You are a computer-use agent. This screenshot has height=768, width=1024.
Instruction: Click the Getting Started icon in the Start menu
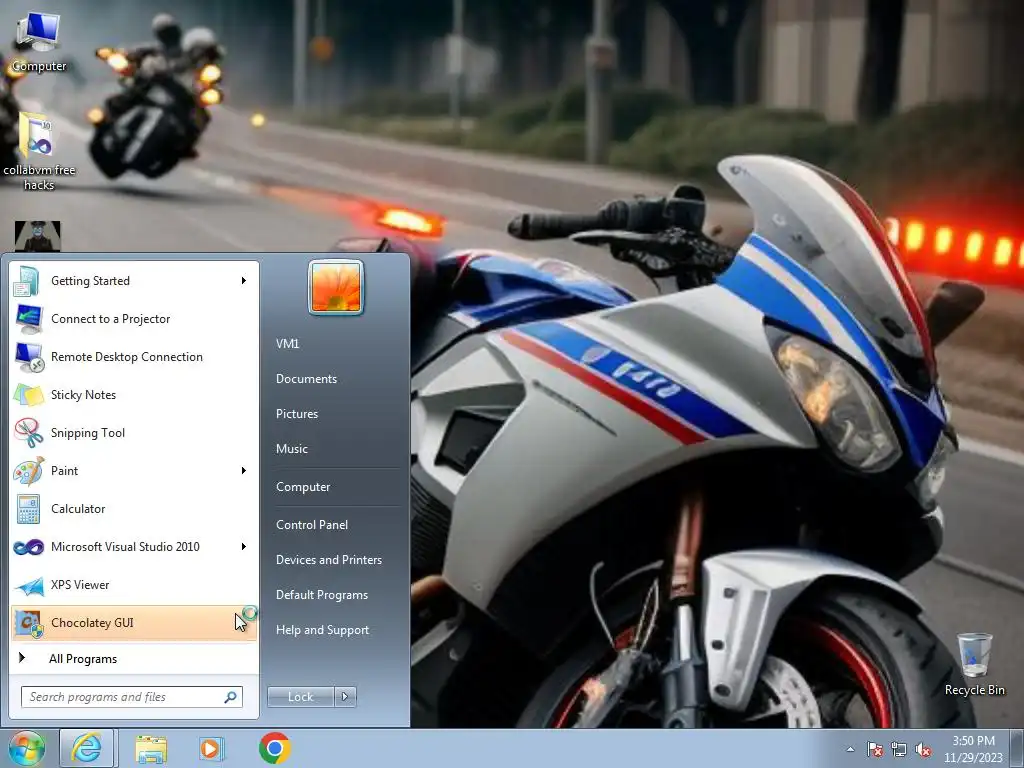pyautogui.click(x=28, y=281)
